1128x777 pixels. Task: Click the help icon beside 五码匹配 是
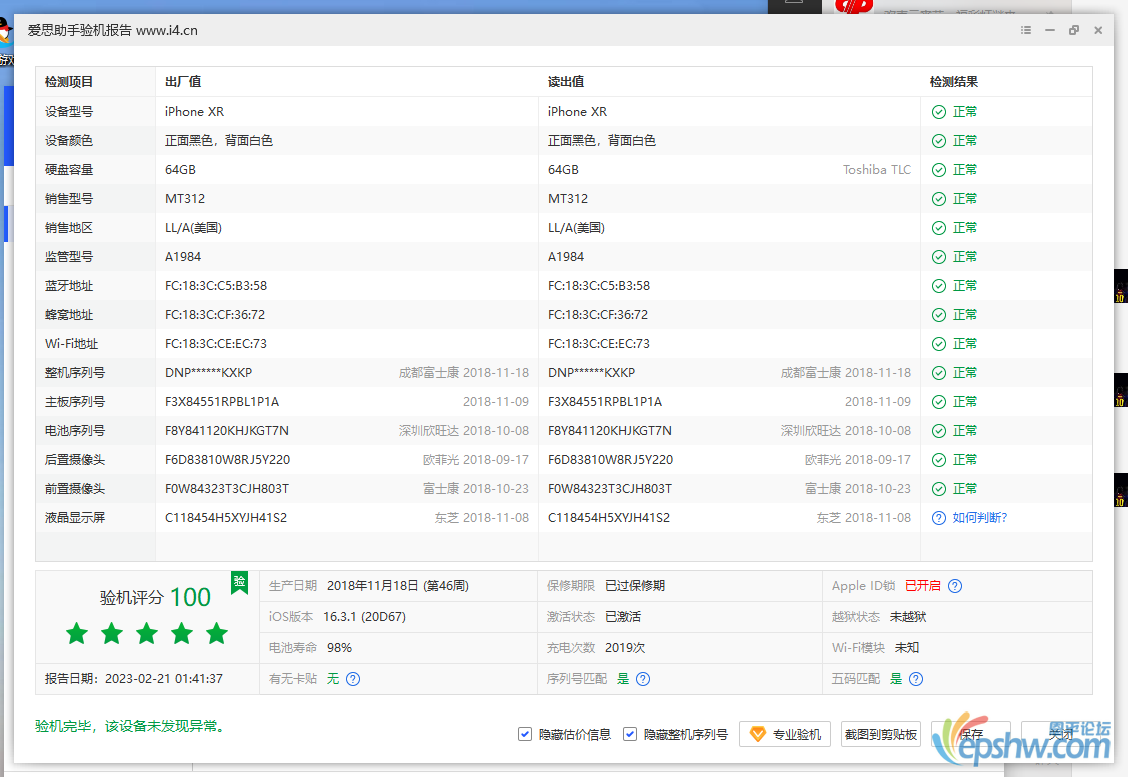(916, 678)
